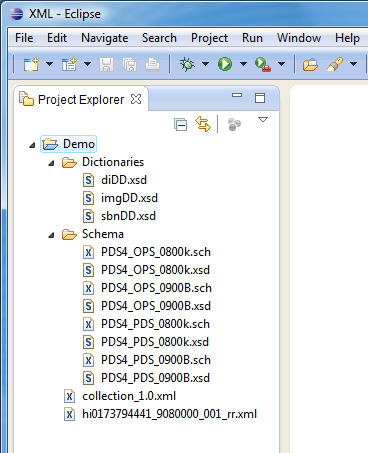Screen dimensions: 368x453
Task: Select the Project Explorer tab
Action: [x=81, y=99]
